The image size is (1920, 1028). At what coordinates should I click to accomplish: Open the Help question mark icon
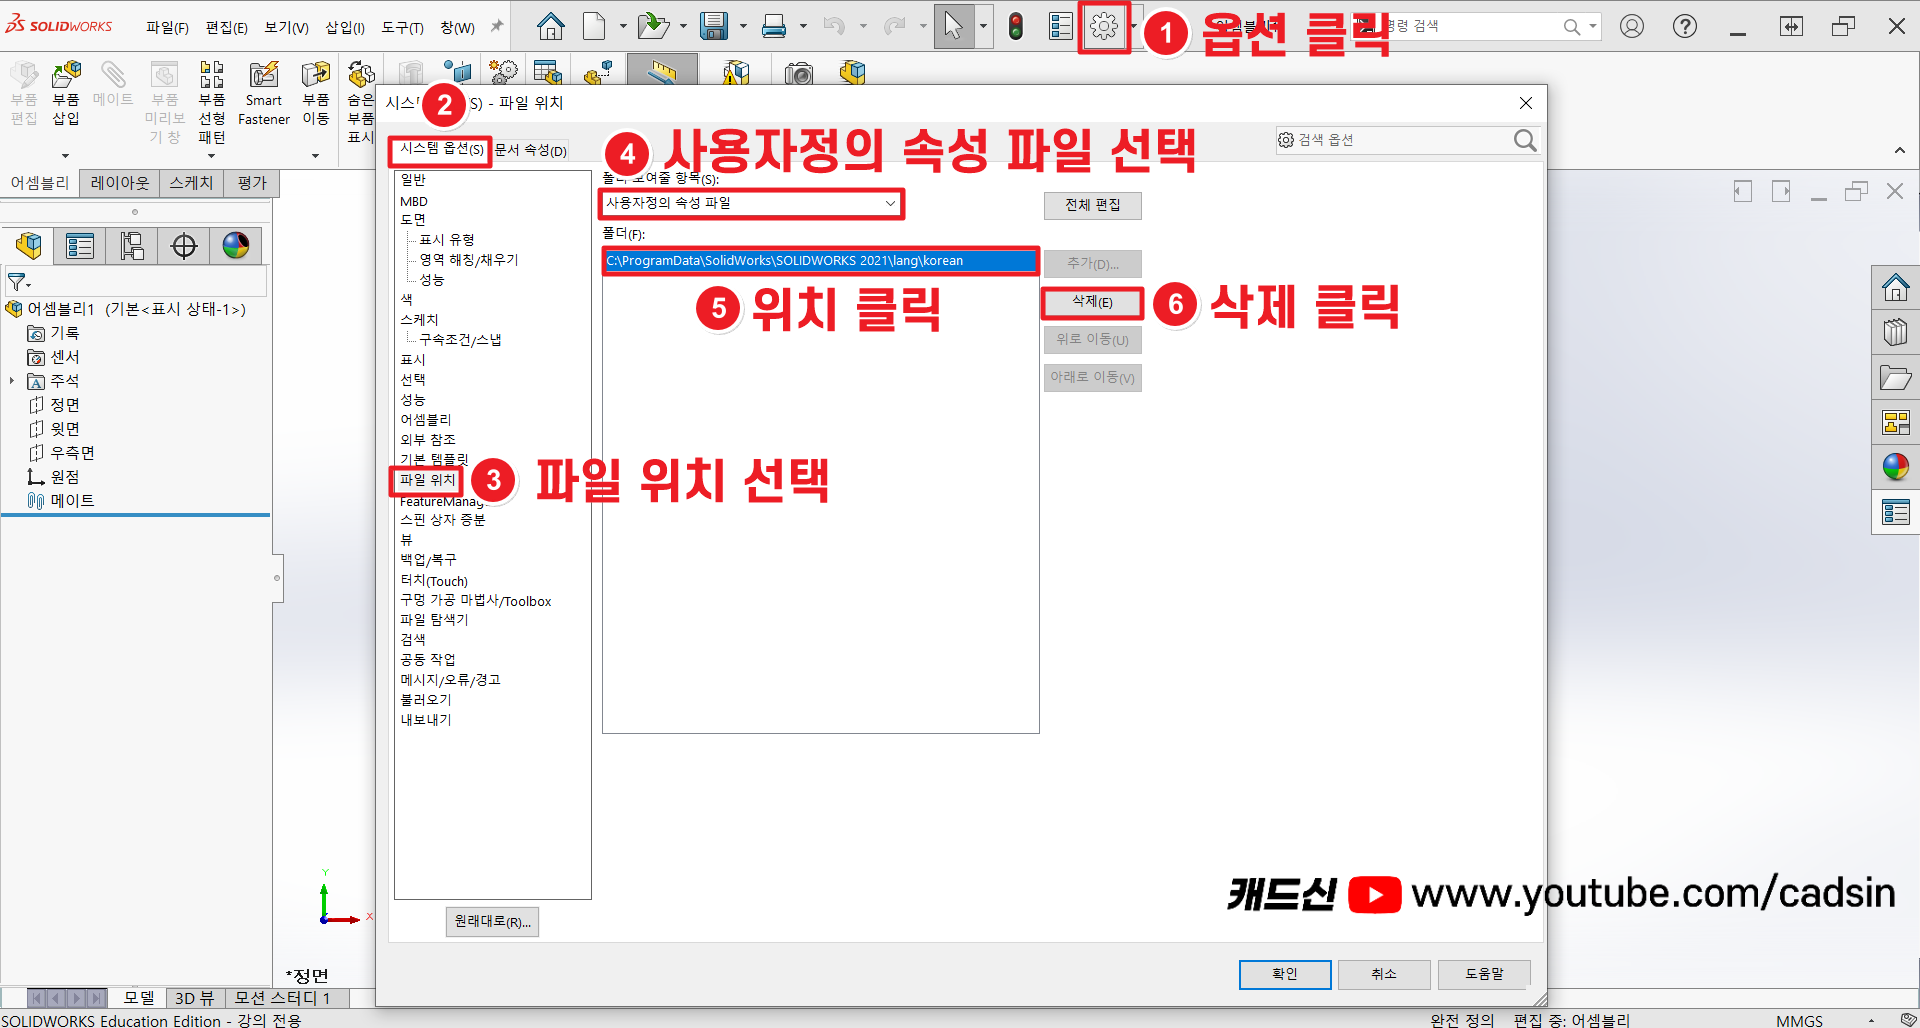pos(1685,27)
